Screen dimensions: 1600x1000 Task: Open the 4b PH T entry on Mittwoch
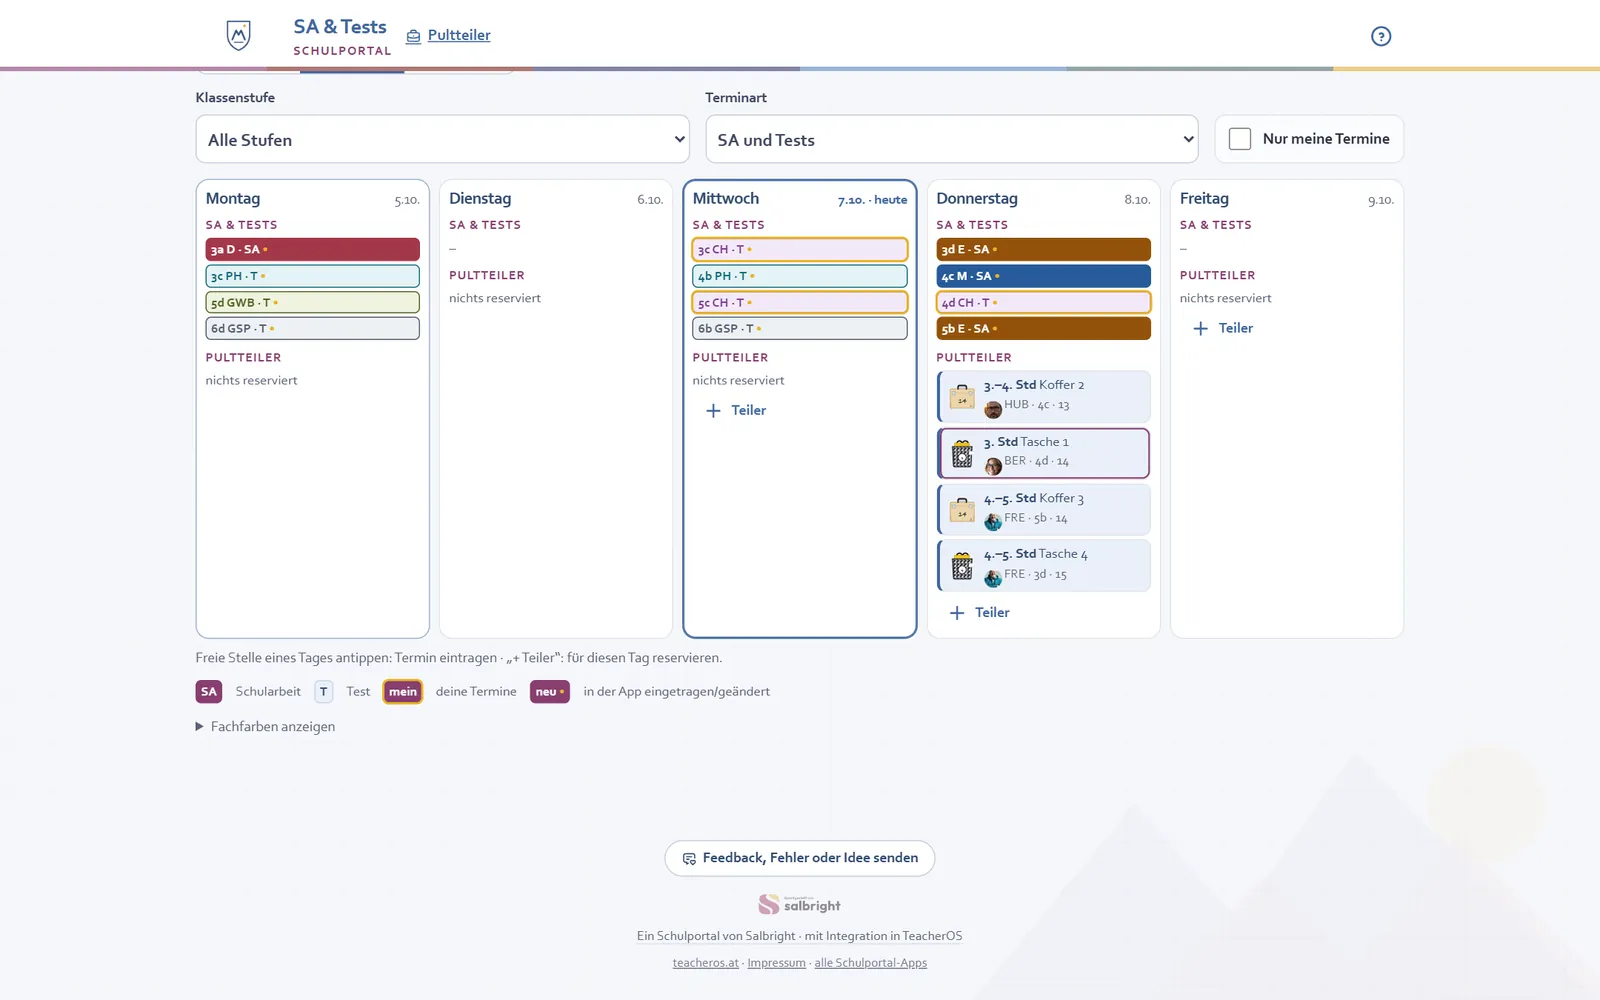(x=800, y=276)
